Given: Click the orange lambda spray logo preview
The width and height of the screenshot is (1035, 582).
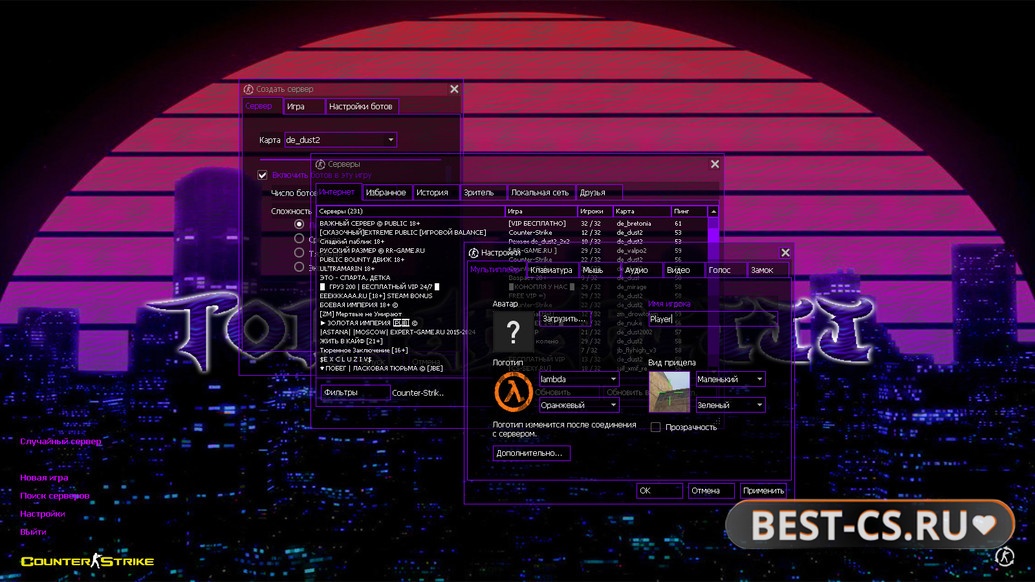Looking at the screenshot, I should 514,391.
